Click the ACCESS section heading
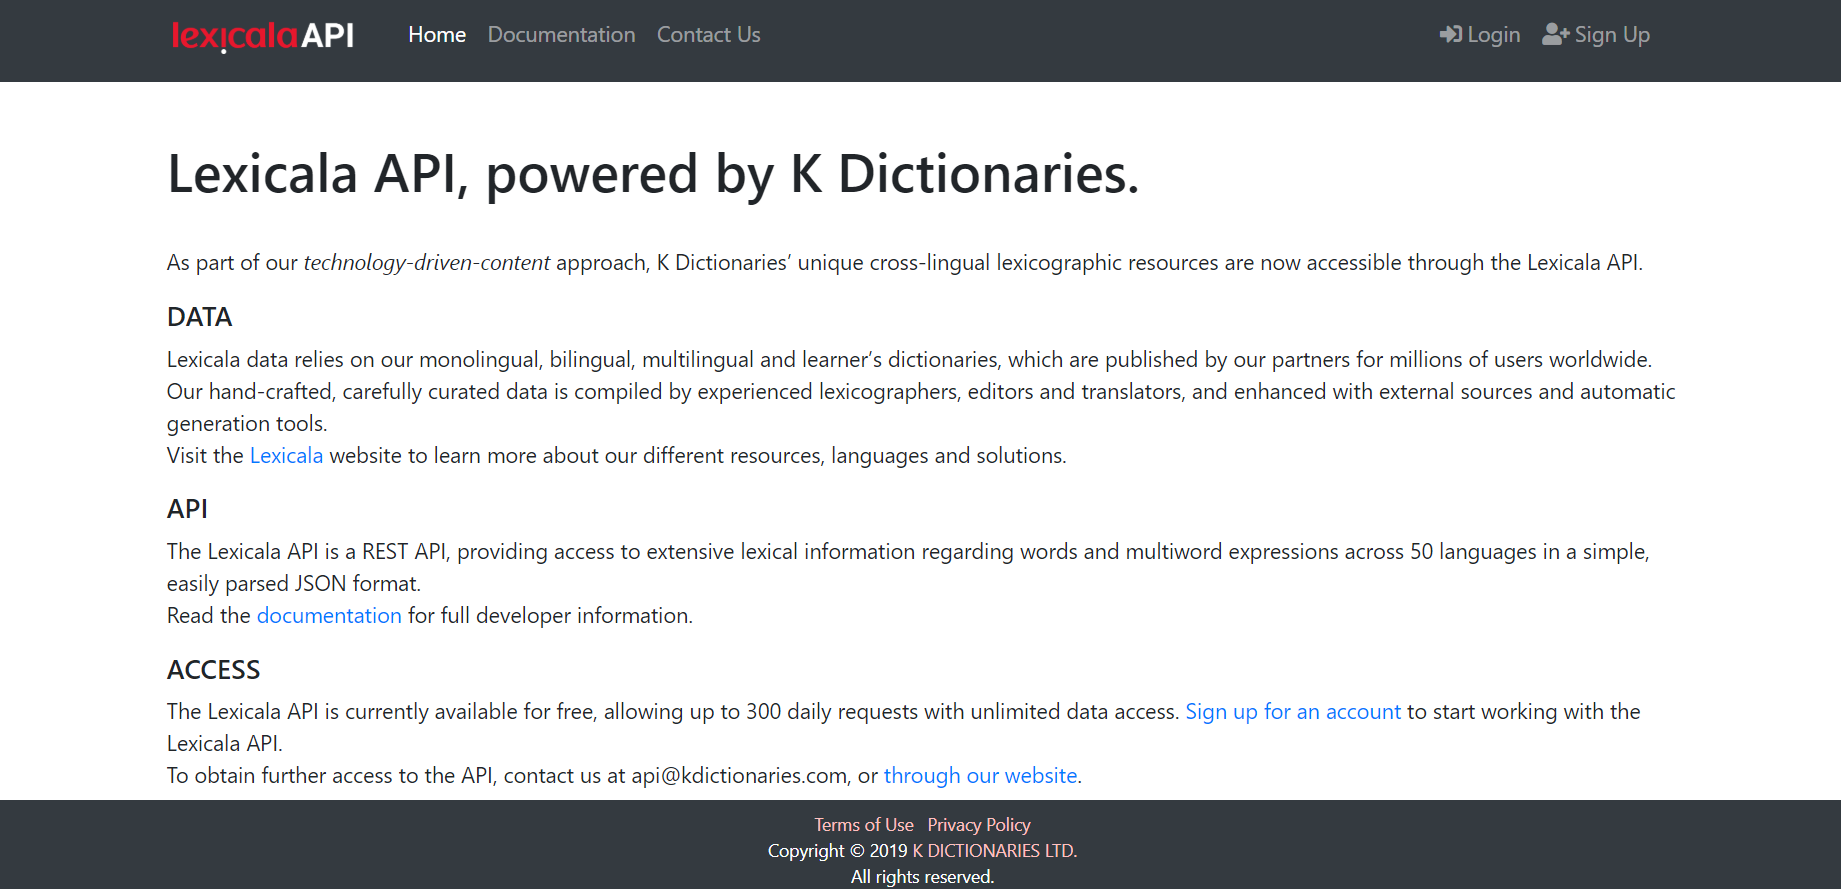Screen dimensions: 1841x889 coord(213,670)
